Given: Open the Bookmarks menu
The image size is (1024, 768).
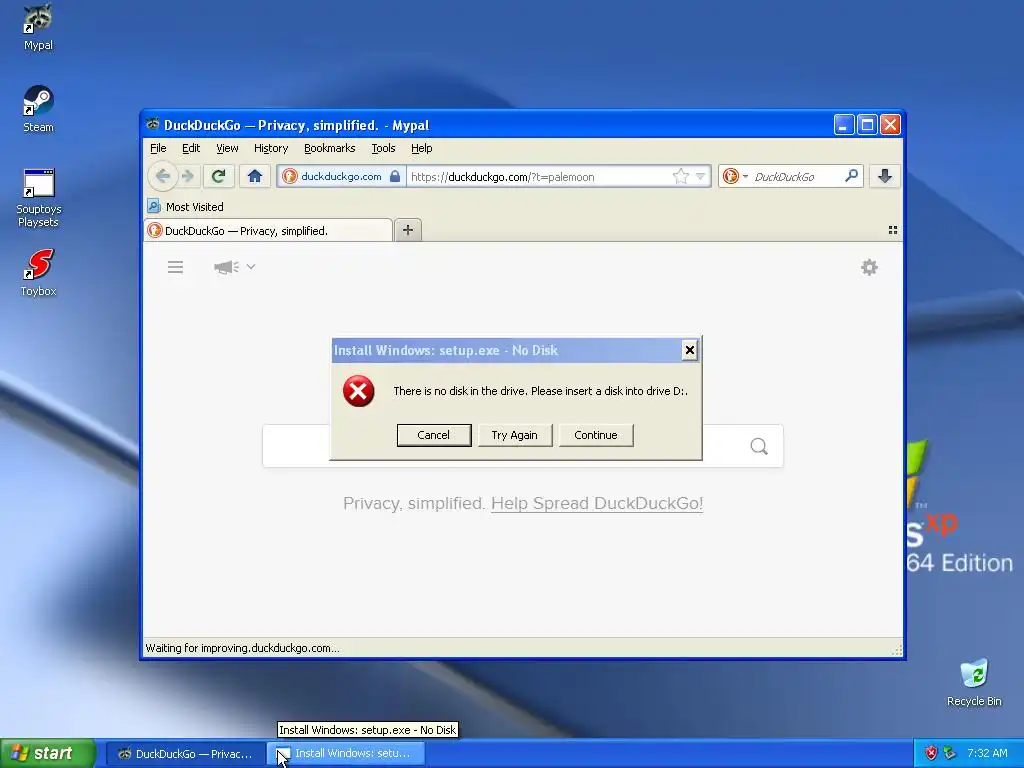Looking at the screenshot, I should 330,148.
